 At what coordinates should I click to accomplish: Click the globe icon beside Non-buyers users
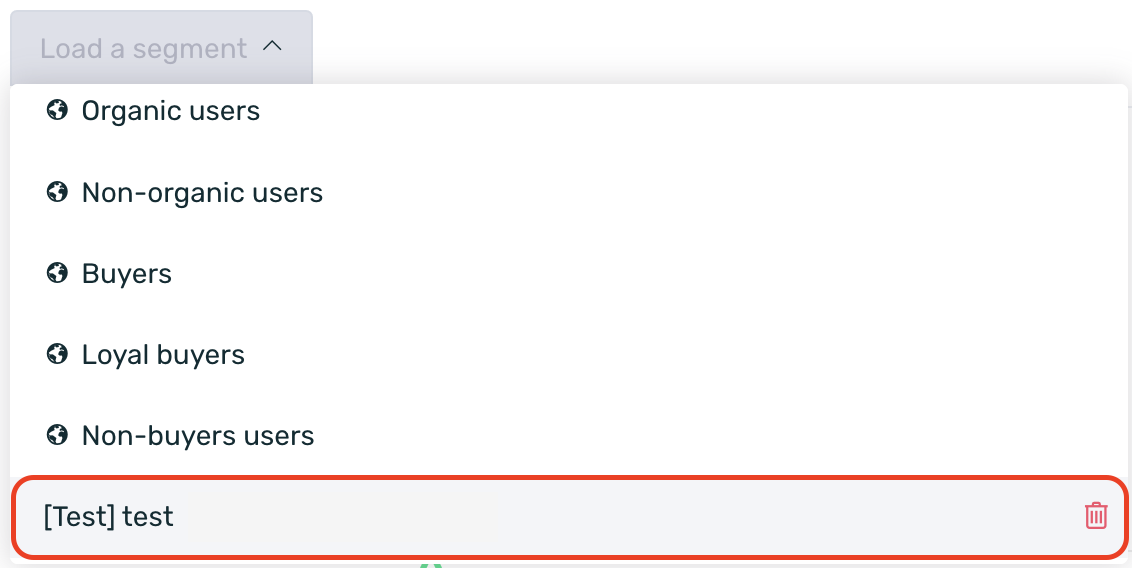[x=57, y=435]
